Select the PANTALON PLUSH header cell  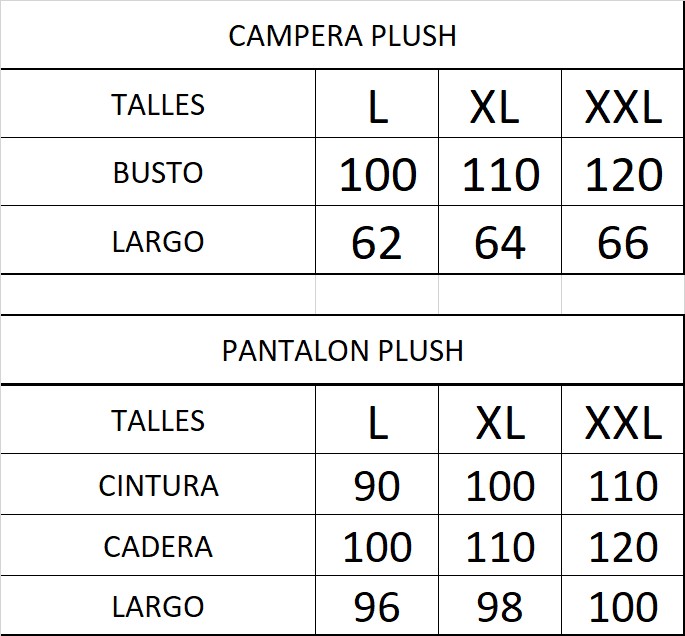pyautogui.click(x=342, y=351)
